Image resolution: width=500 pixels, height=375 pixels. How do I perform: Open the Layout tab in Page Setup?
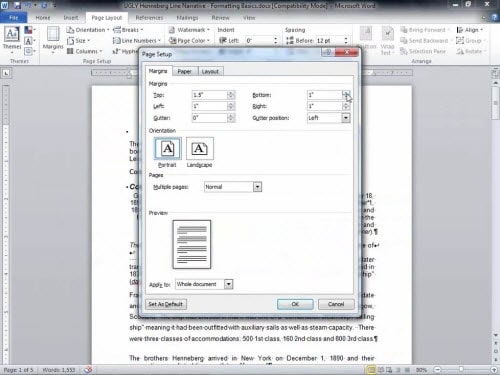(210, 71)
